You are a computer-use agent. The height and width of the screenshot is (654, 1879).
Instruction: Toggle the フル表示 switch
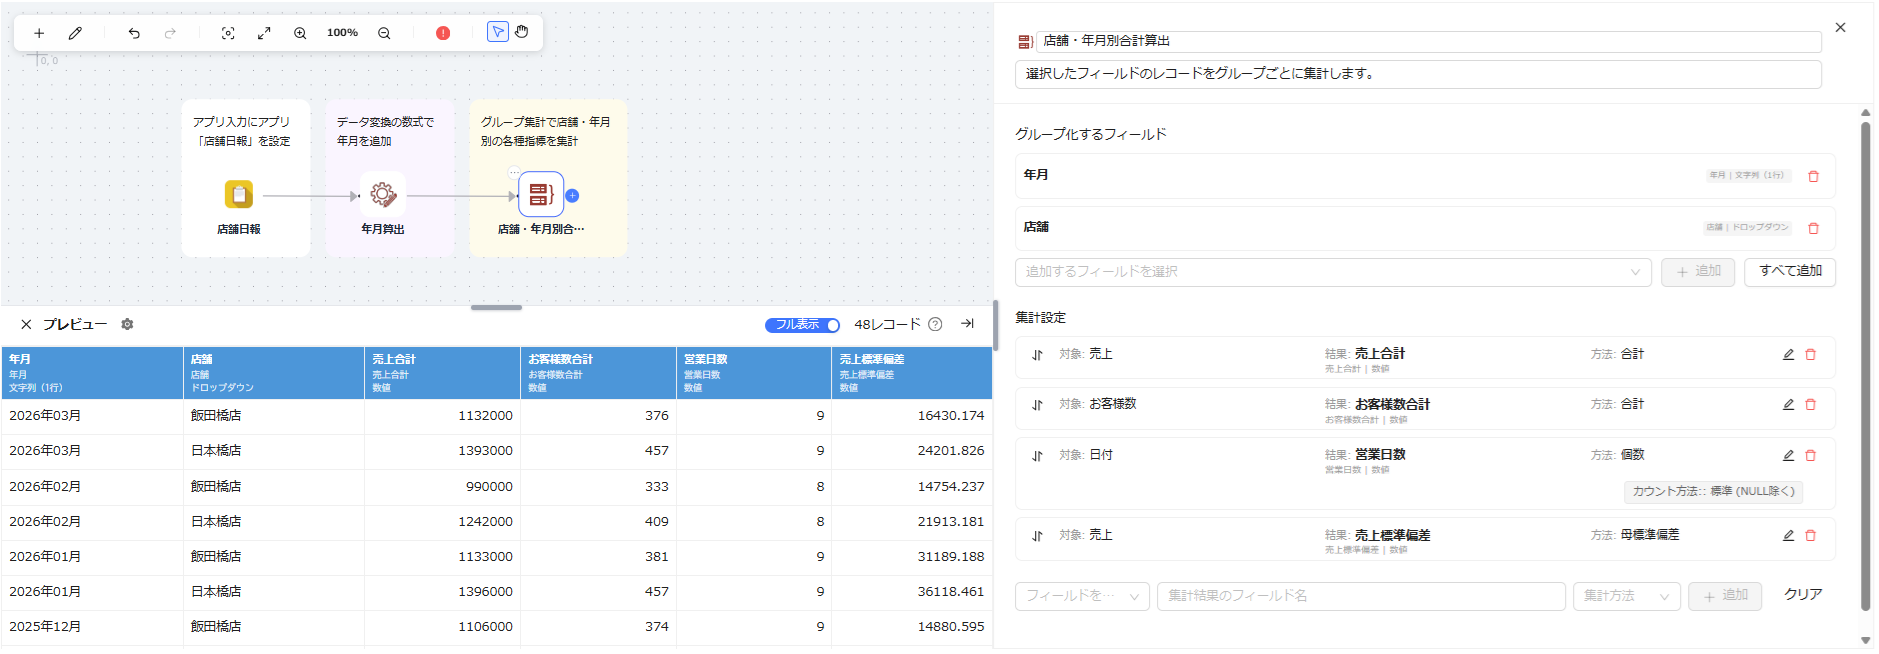(x=802, y=324)
